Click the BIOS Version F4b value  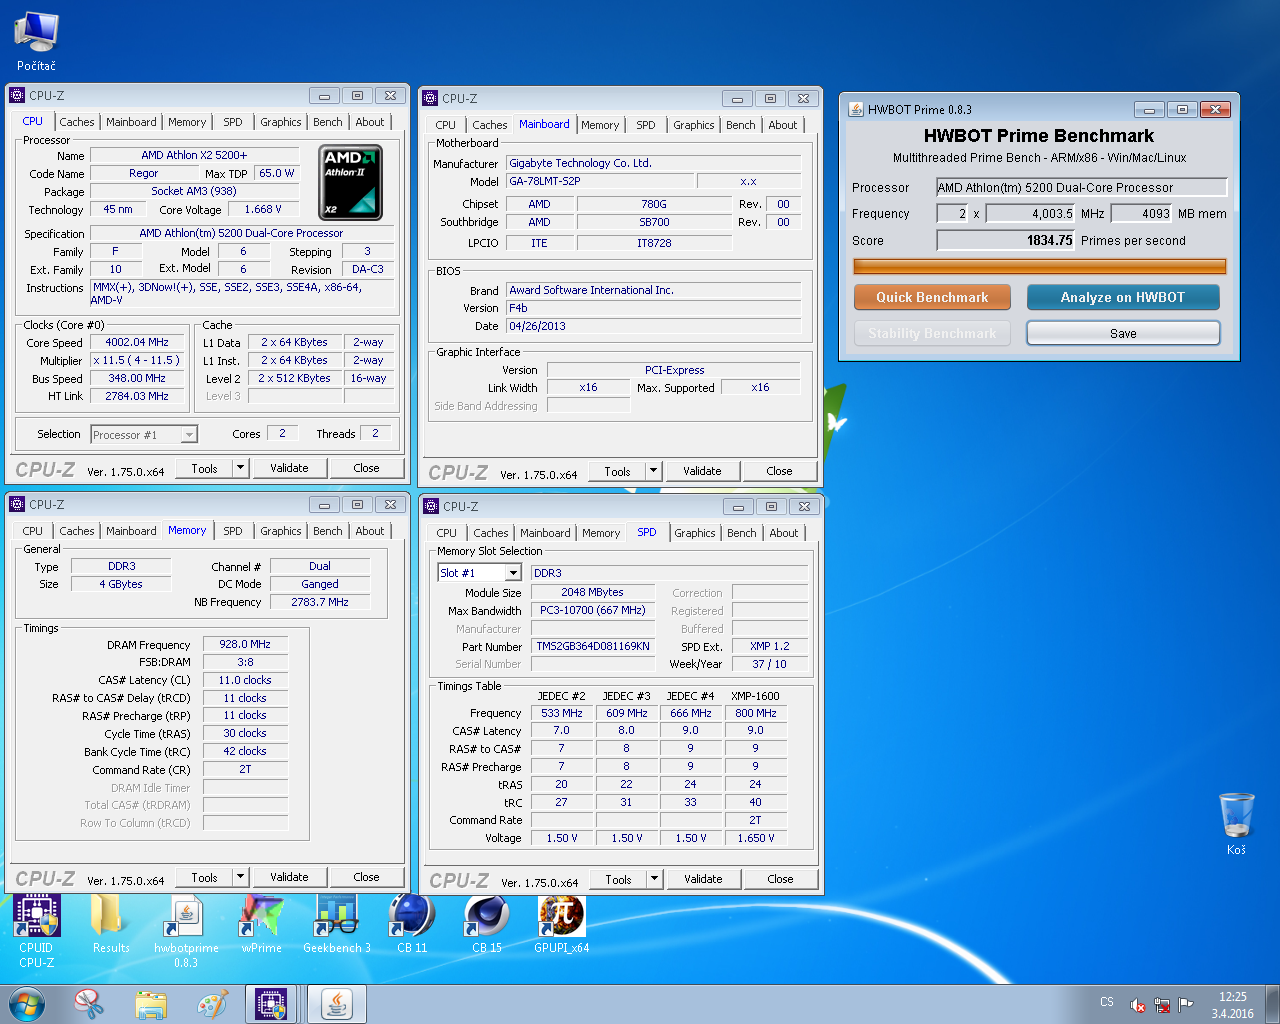(x=654, y=308)
